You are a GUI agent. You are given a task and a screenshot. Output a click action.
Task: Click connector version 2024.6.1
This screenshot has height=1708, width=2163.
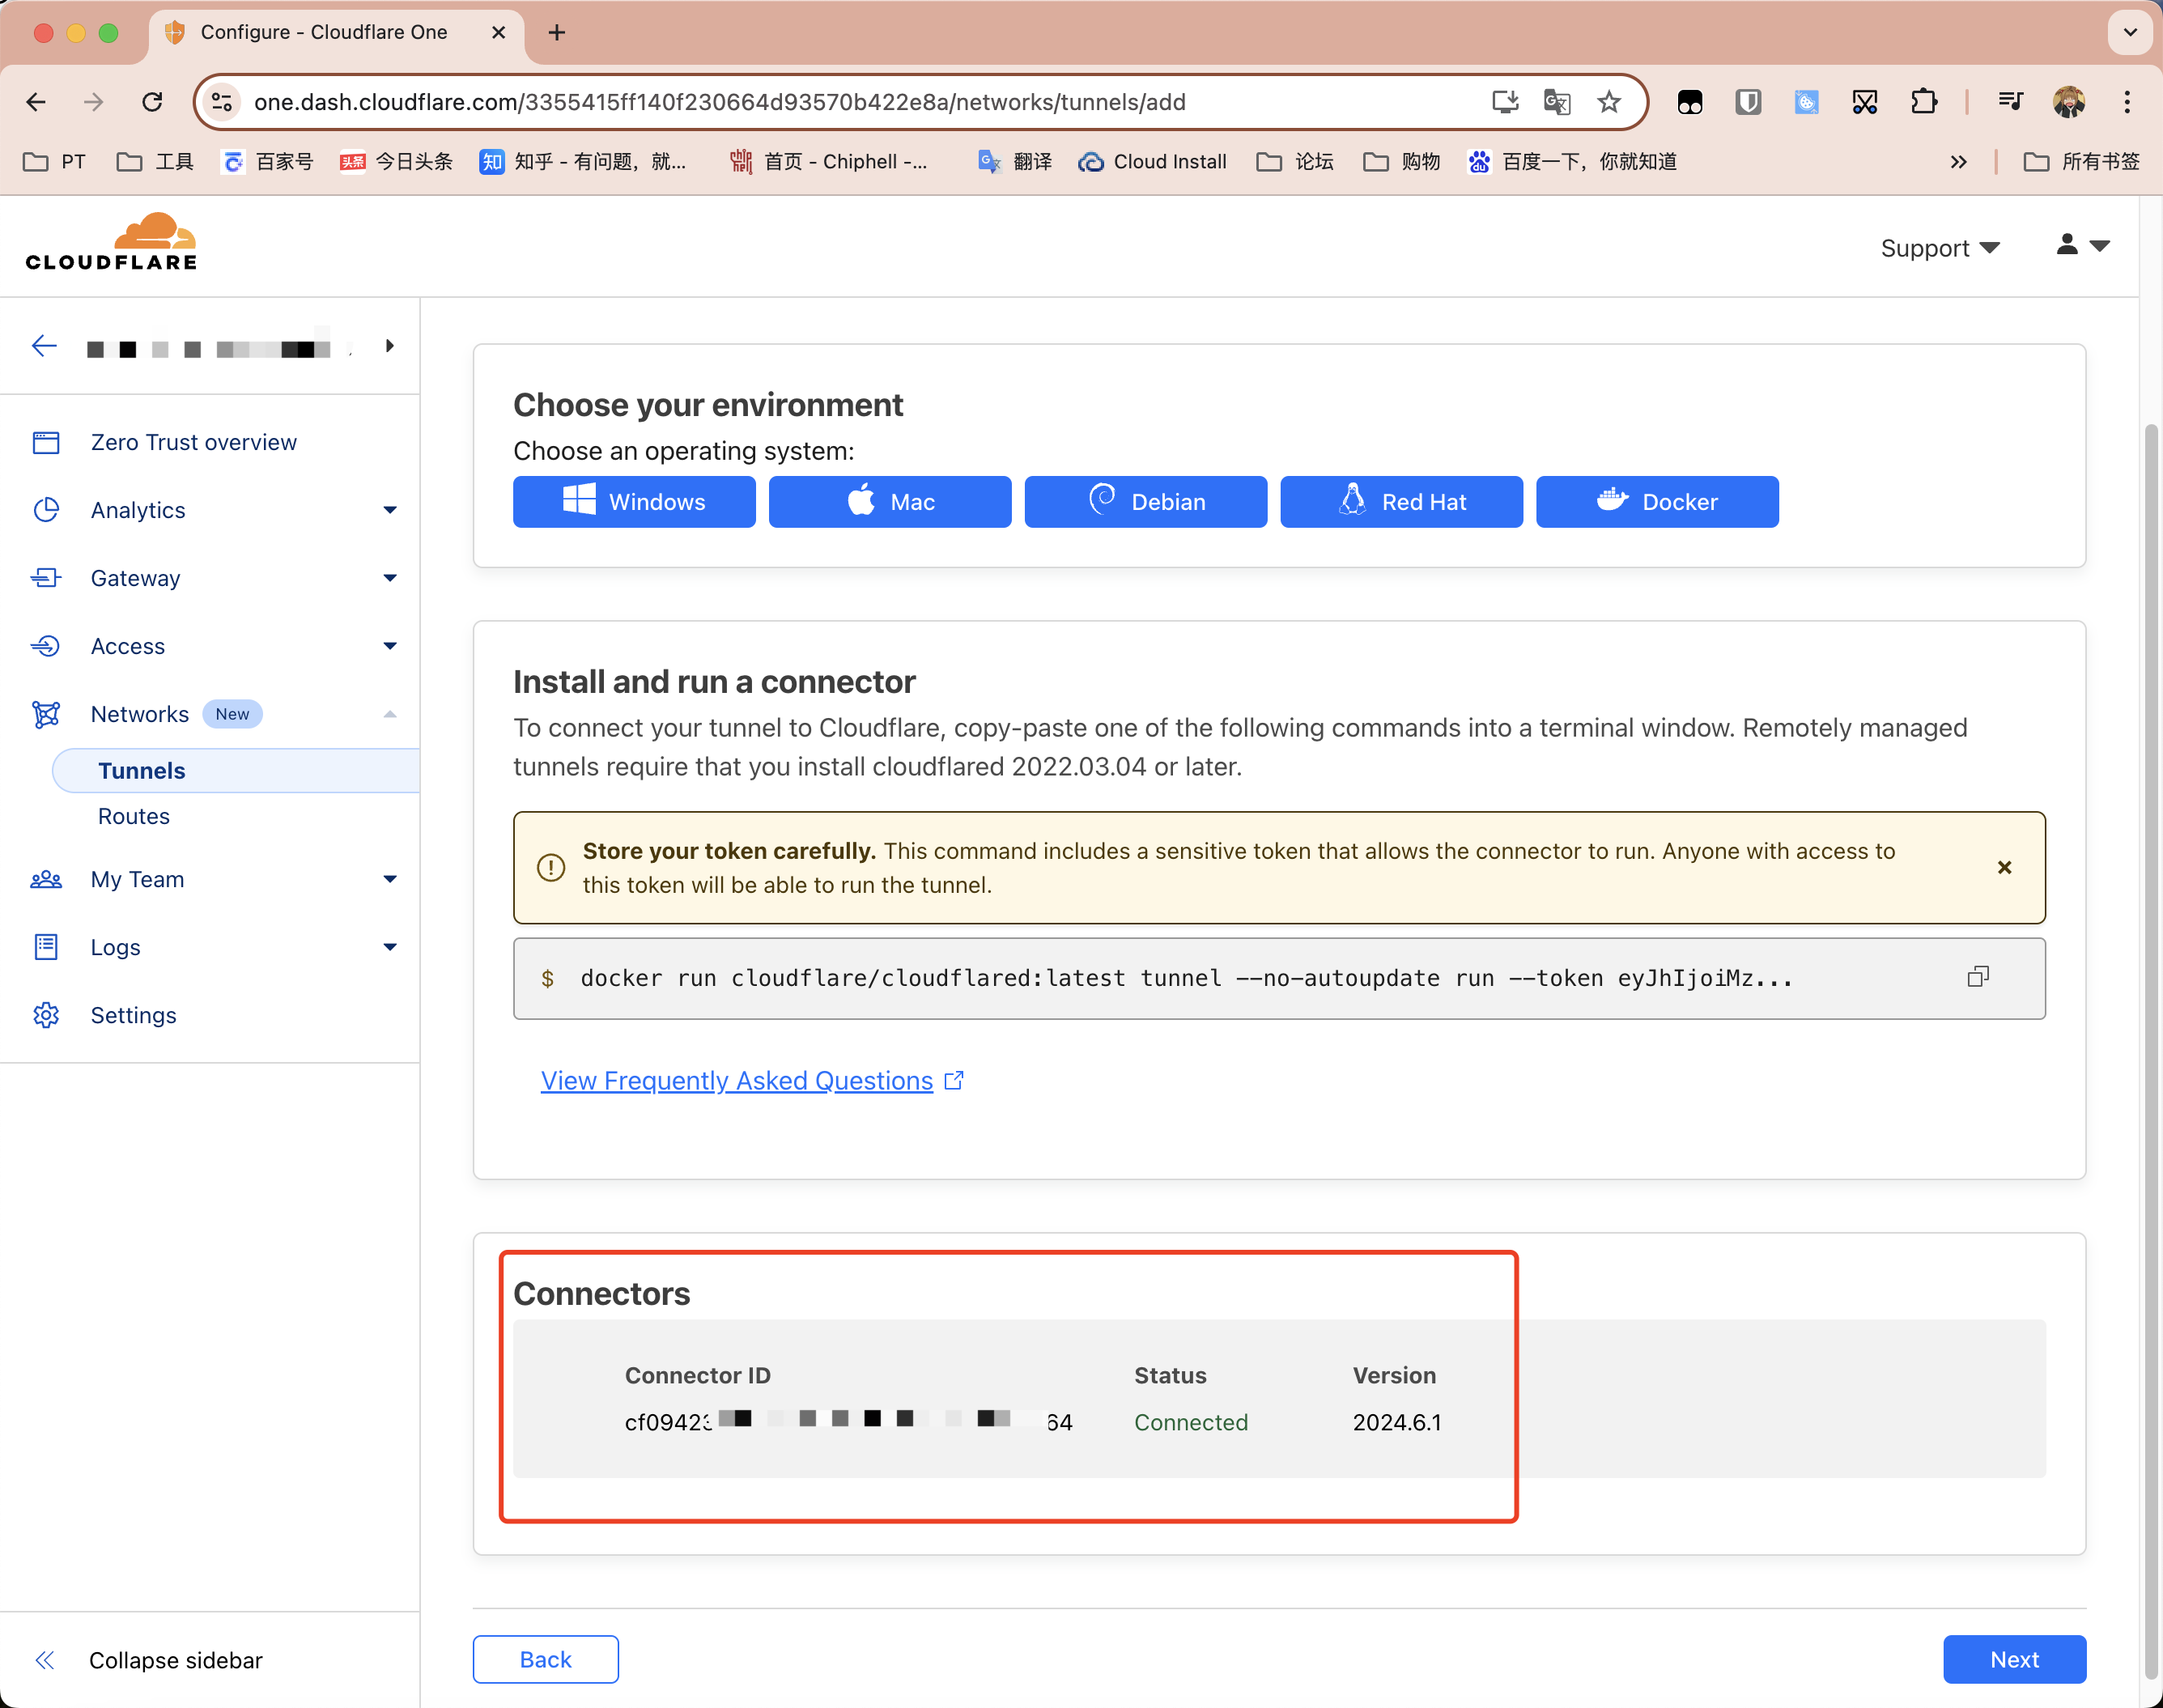(1397, 1422)
